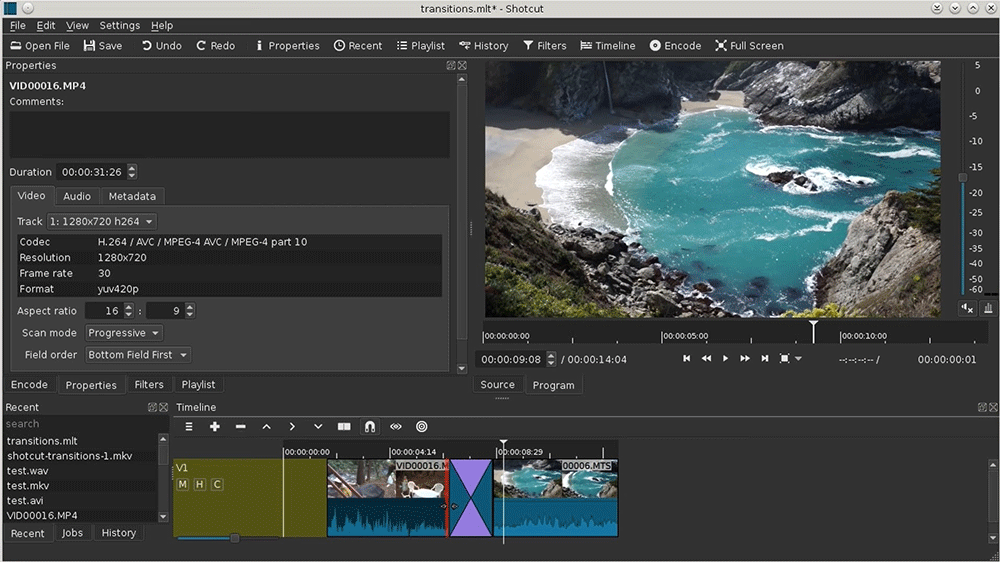The height and width of the screenshot is (562, 1000).
Task: Open the Settings menu
Action: [x=120, y=25]
